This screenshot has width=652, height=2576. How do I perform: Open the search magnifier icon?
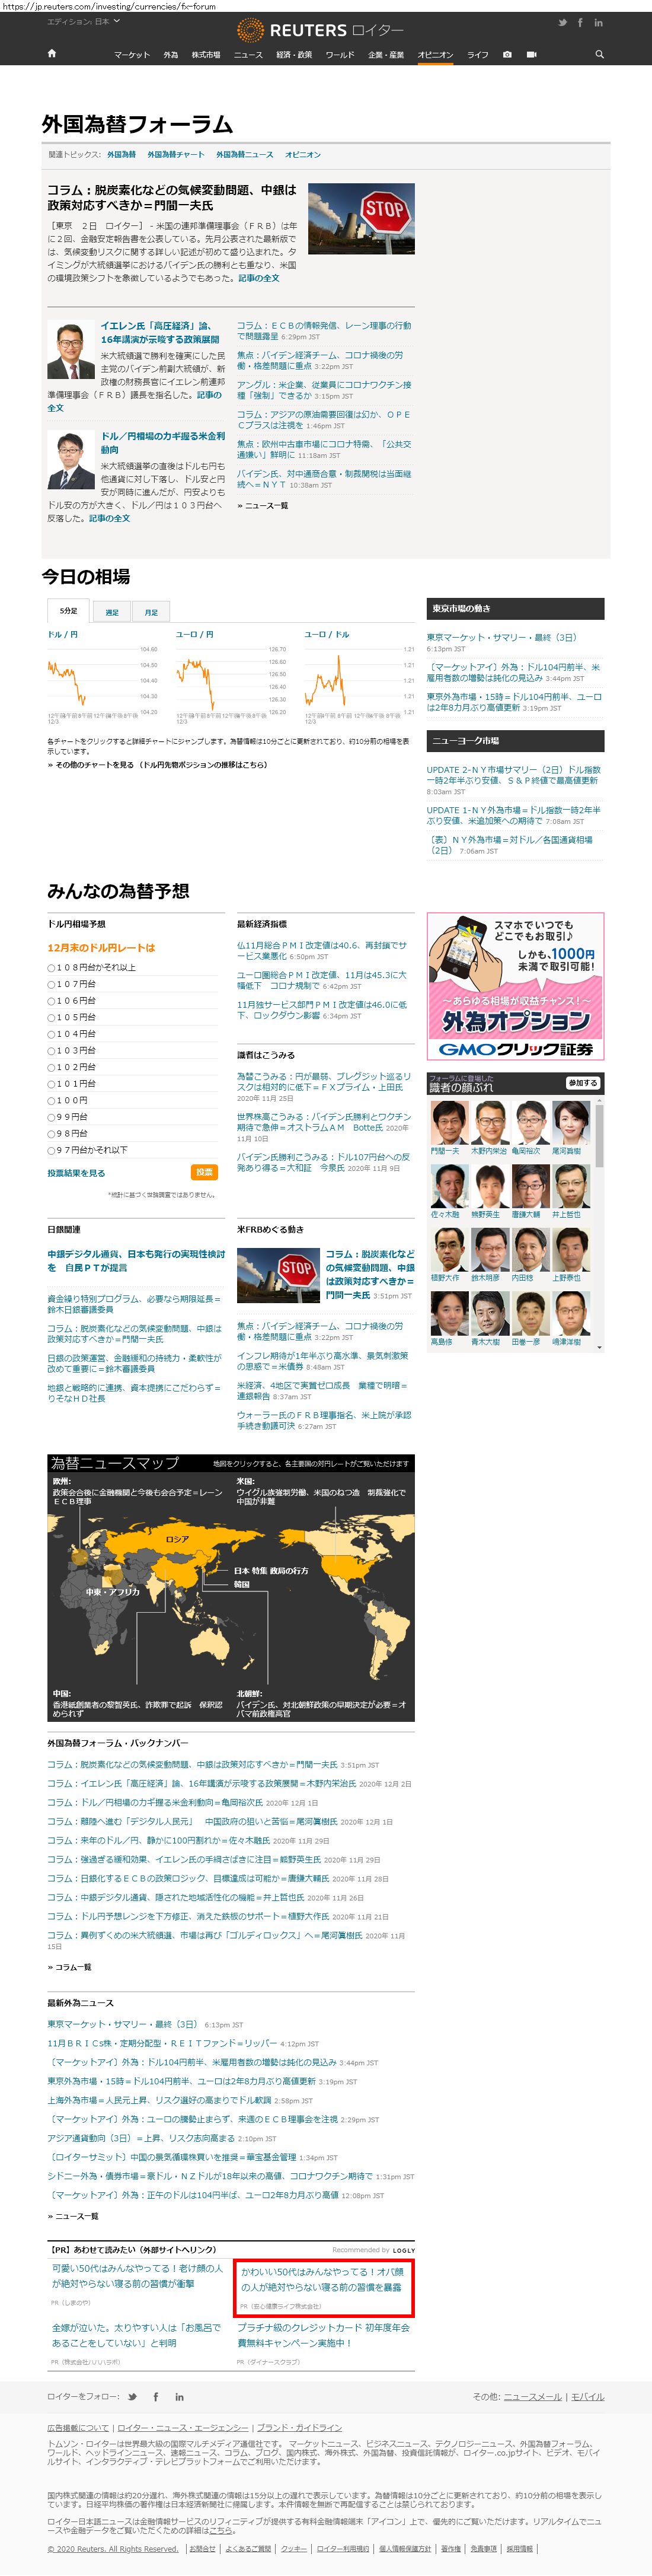tap(599, 54)
